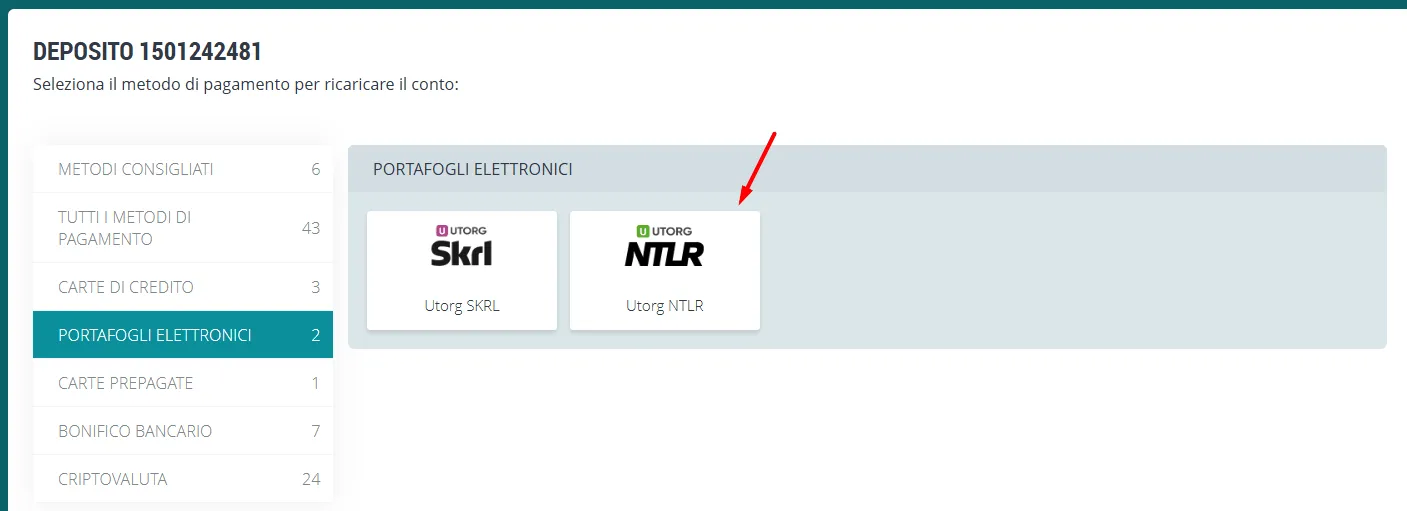The width and height of the screenshot is (1407, 511).
Task: Click the count 6 beside Metodi Consigliati
Action: click(x=315, y=169)
